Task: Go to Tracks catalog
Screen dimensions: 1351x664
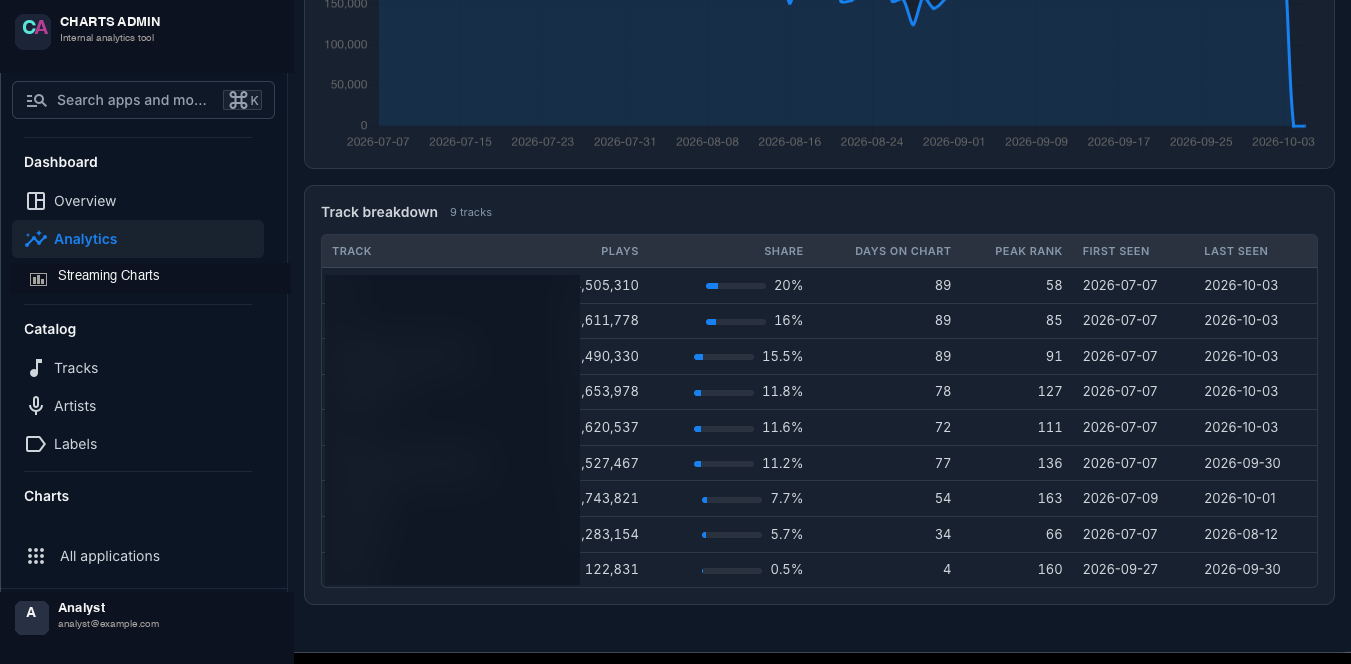Action: 138,368
